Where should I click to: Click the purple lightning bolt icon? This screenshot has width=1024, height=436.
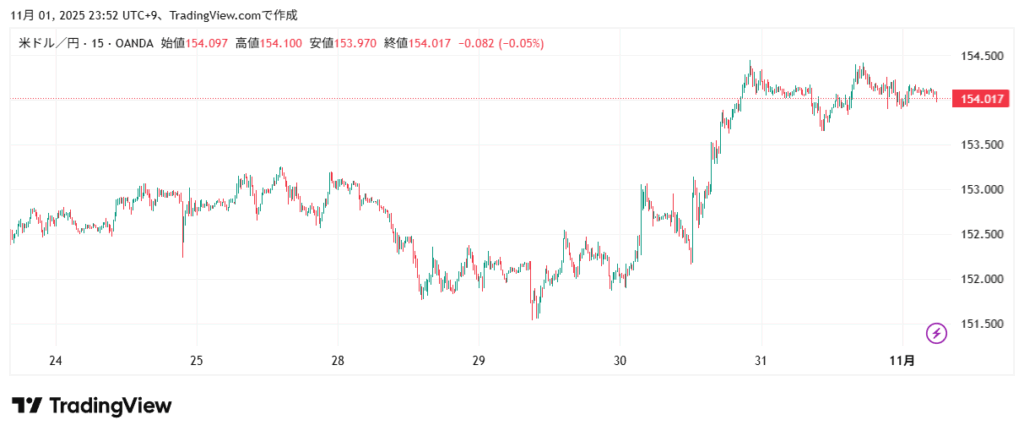pos(937,333)
